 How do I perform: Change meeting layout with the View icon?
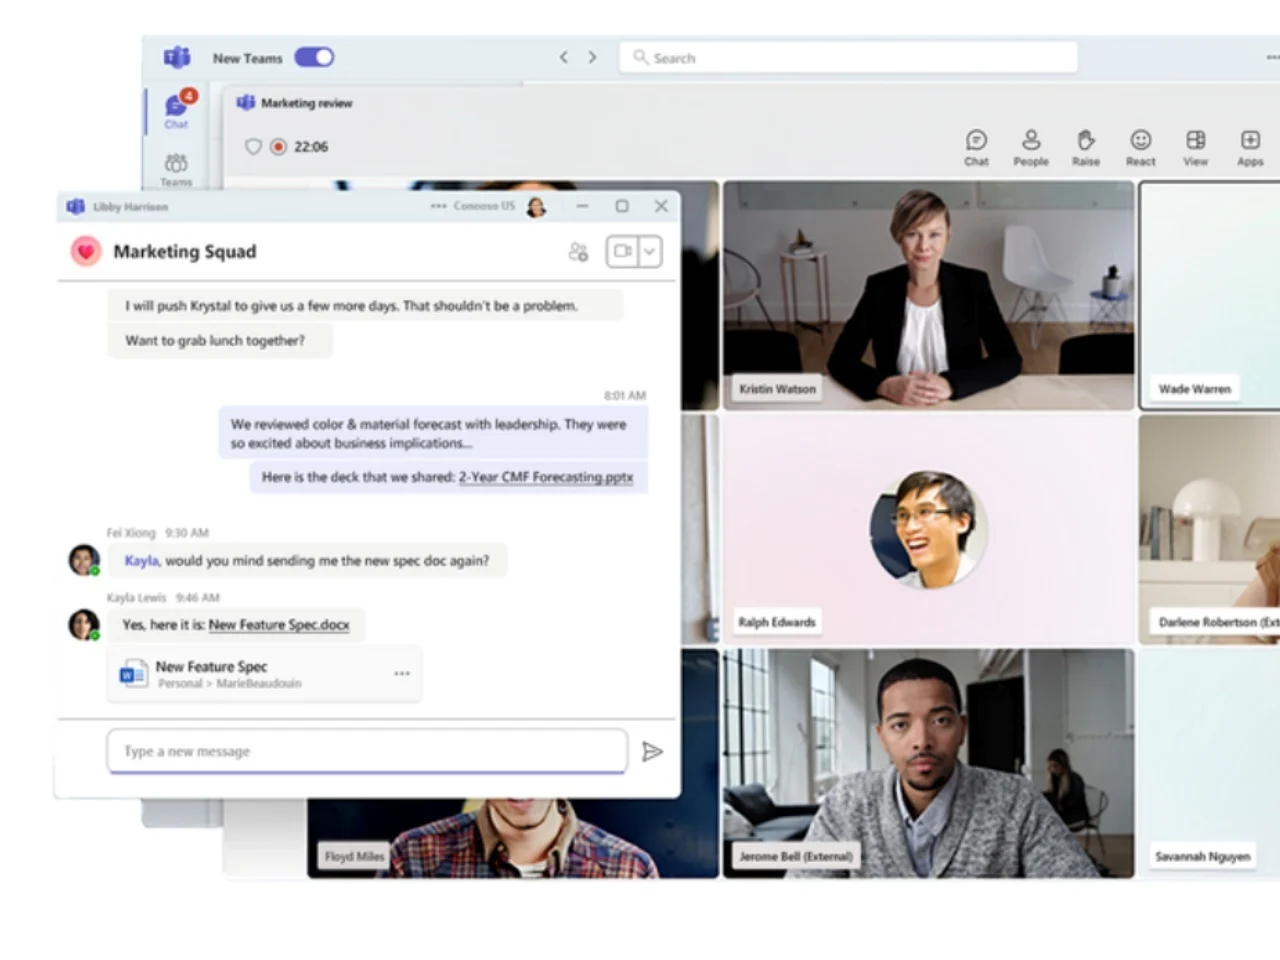1195,147
